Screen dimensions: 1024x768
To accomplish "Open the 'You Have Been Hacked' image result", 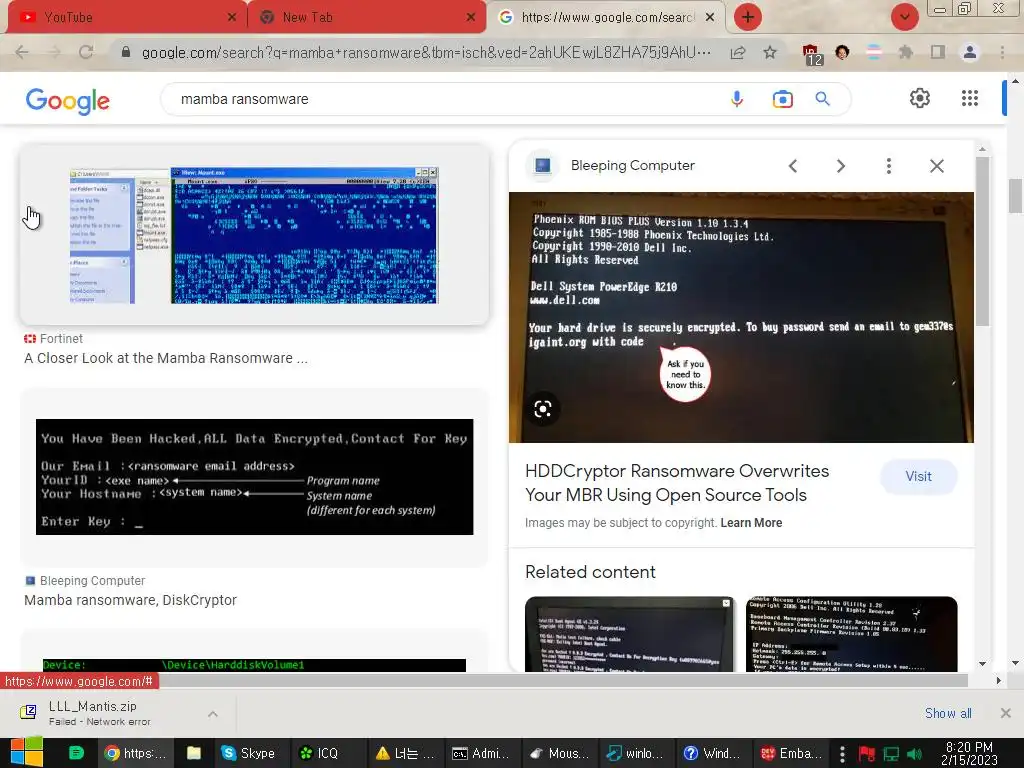I will tap(255, 477).
